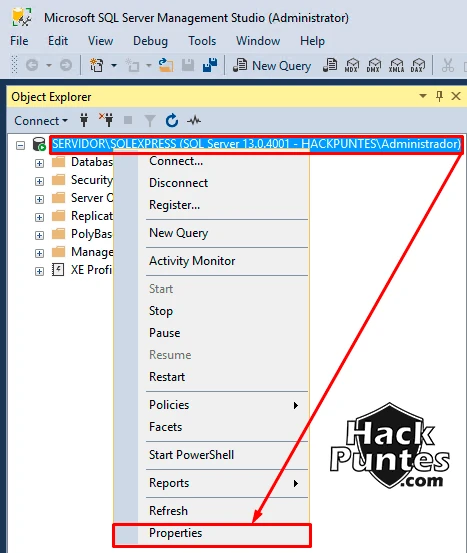The image size is (467, 553).
Task: Click the Add New Item toolbar icon
Action: point(133,66)
